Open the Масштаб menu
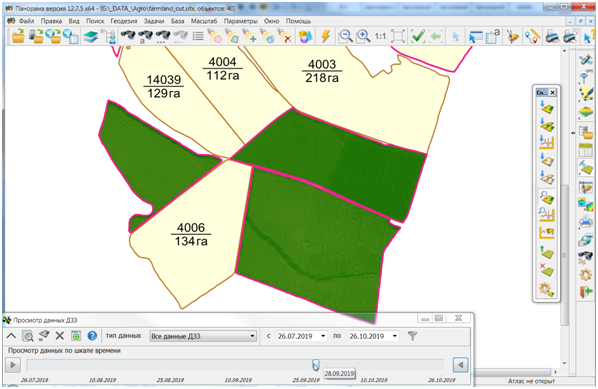The image size is (598, 389). tap(204, 21)
